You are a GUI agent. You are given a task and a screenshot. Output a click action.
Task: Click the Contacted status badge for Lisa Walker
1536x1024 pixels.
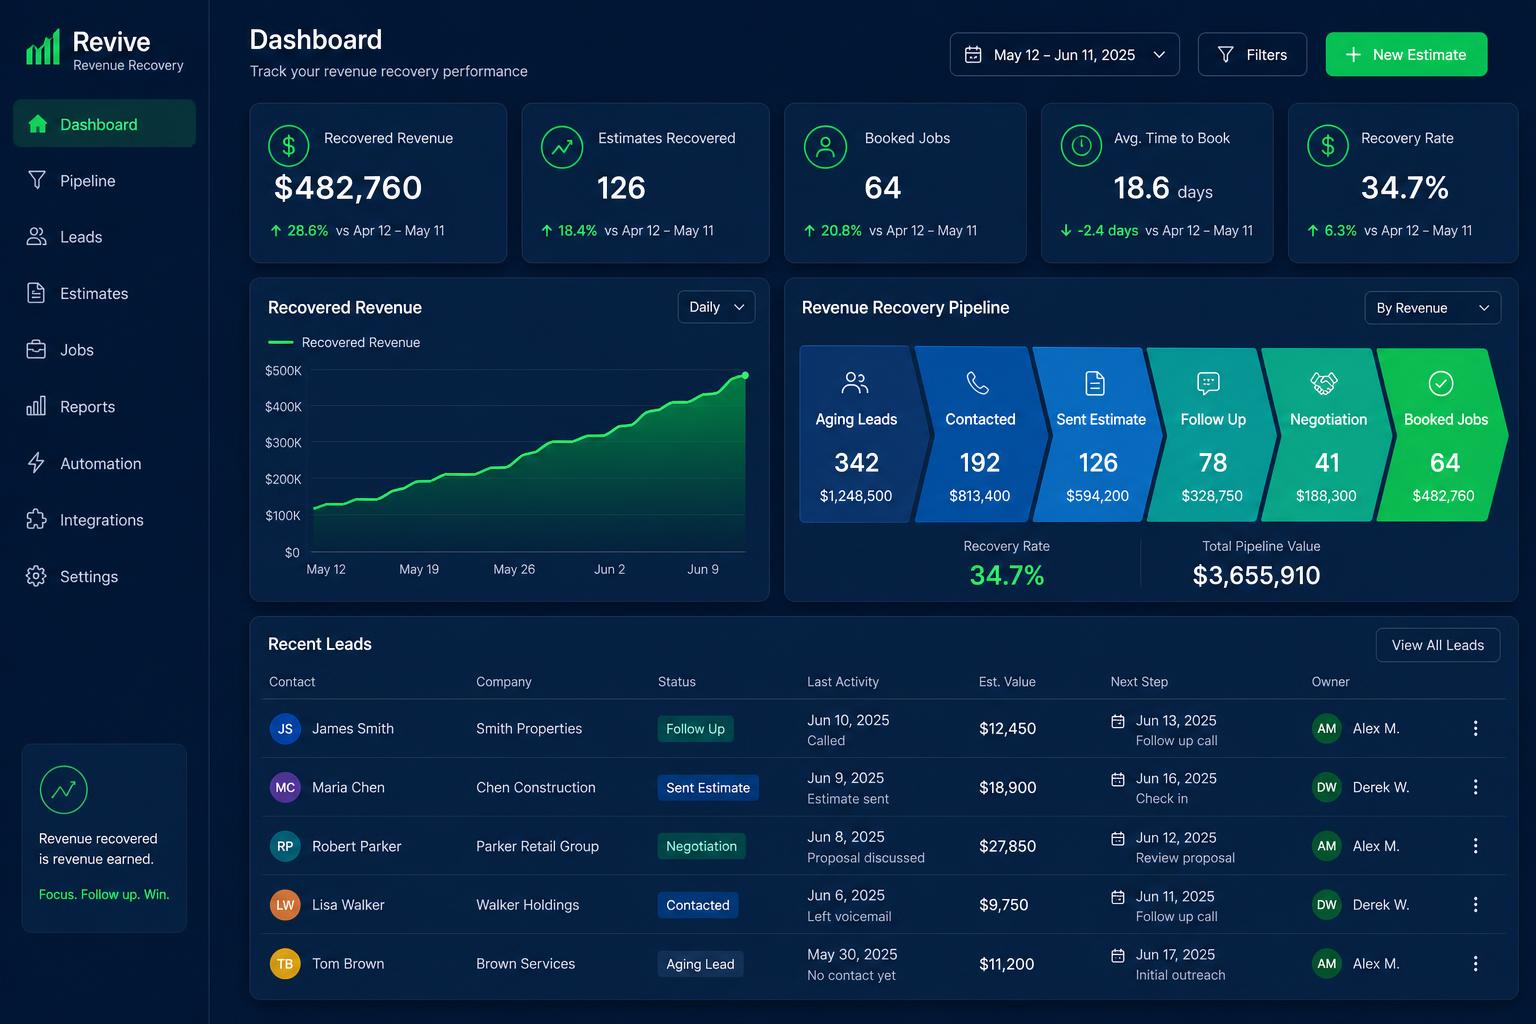(697, 905)
